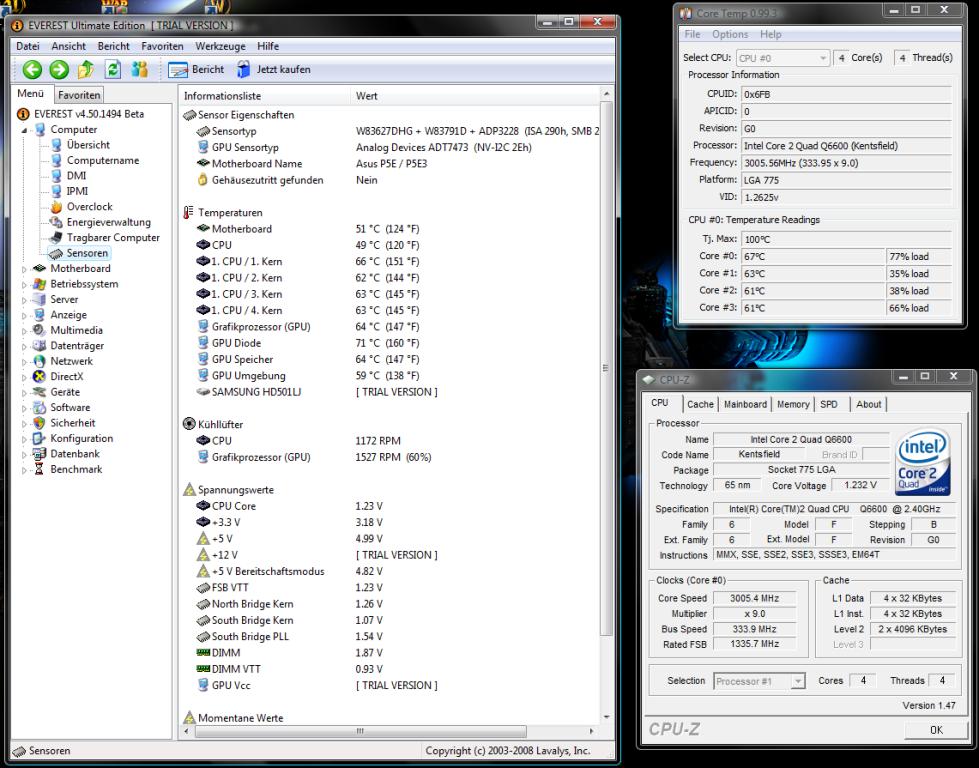Click the Computer node icon in tree
The height and width of the screenshot is (768, 979).
[x=40, y=129]
